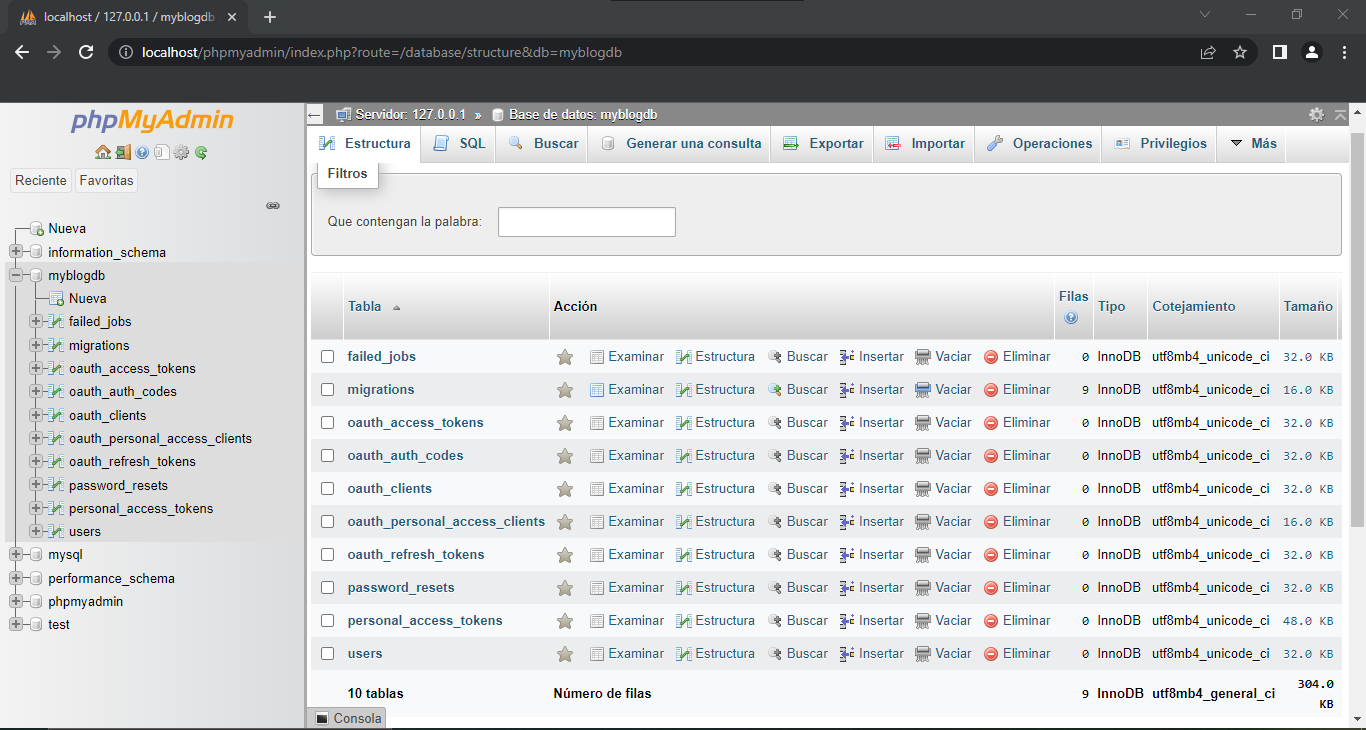Viewport: 1366px width, 730px height.
Task: Star the migrations table as favorite
Action: (565, 390)
